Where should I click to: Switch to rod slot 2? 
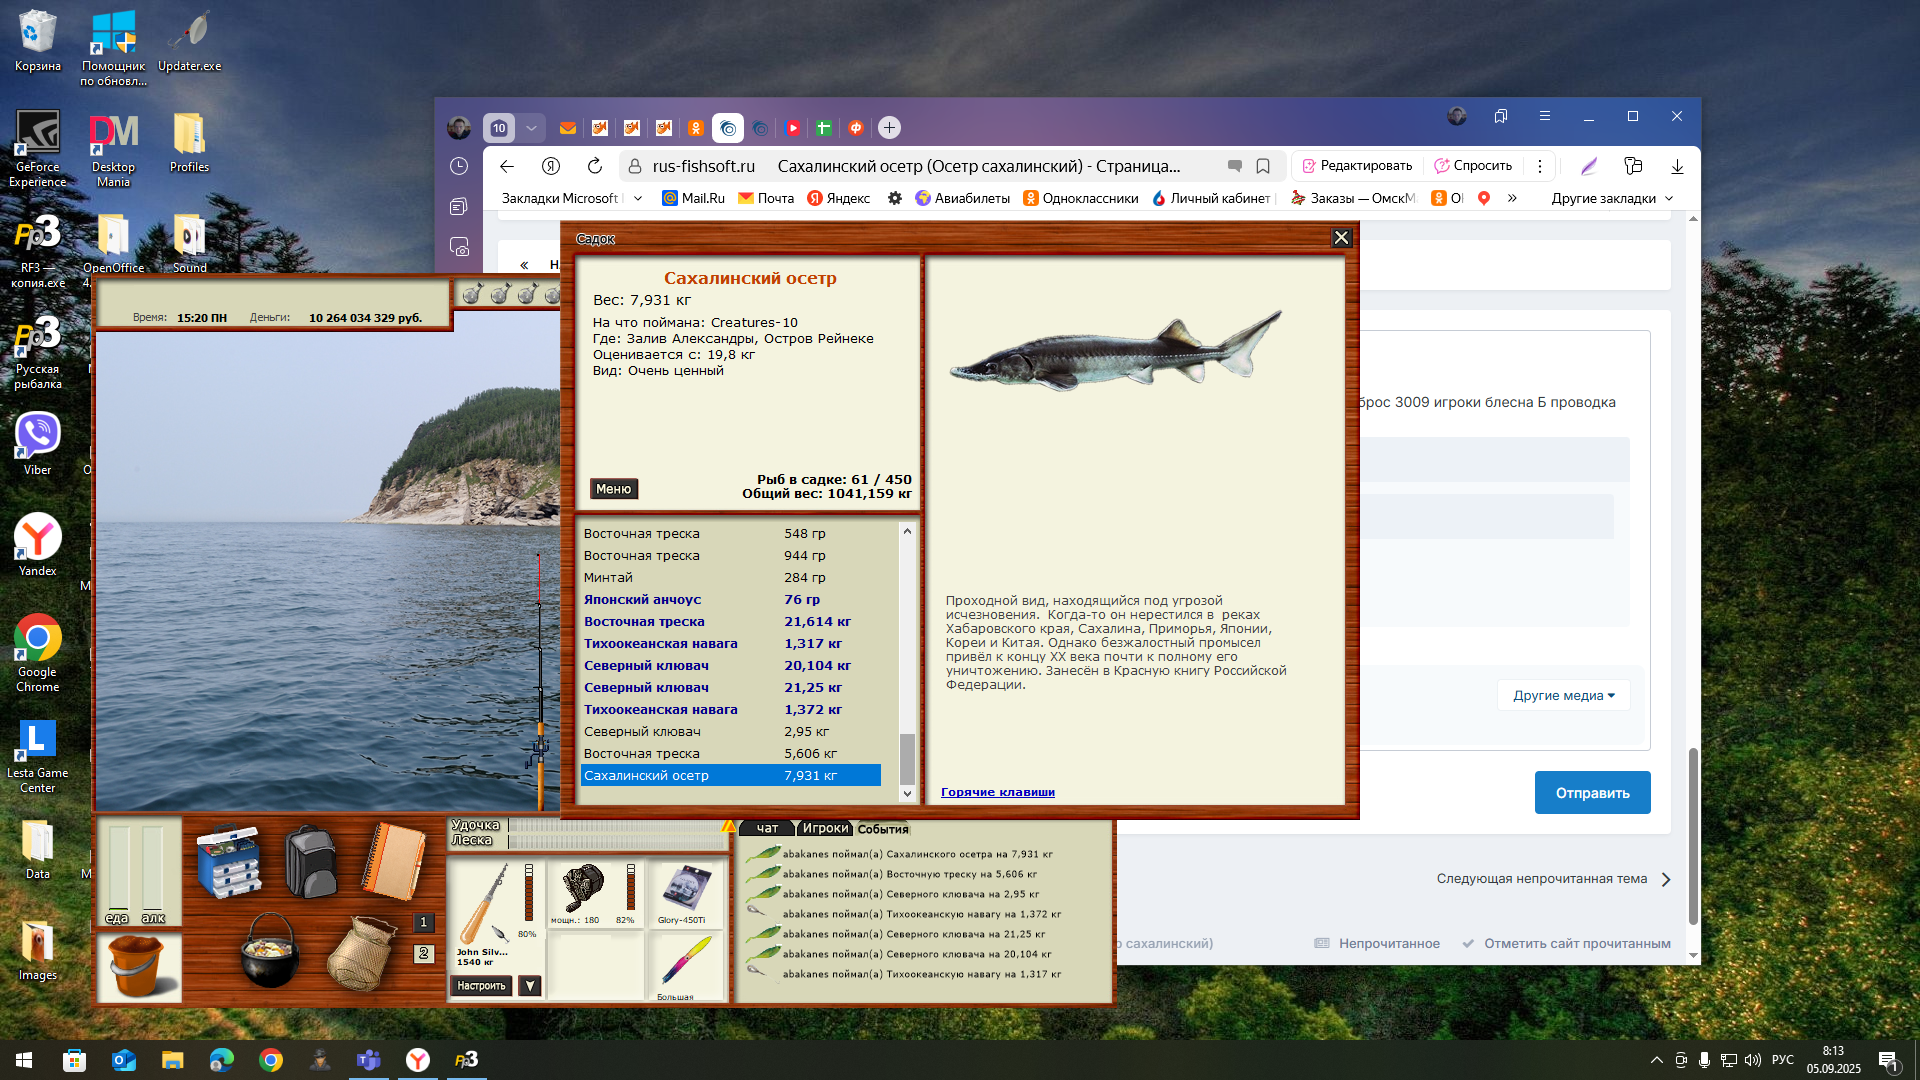[x=423, y=953]
